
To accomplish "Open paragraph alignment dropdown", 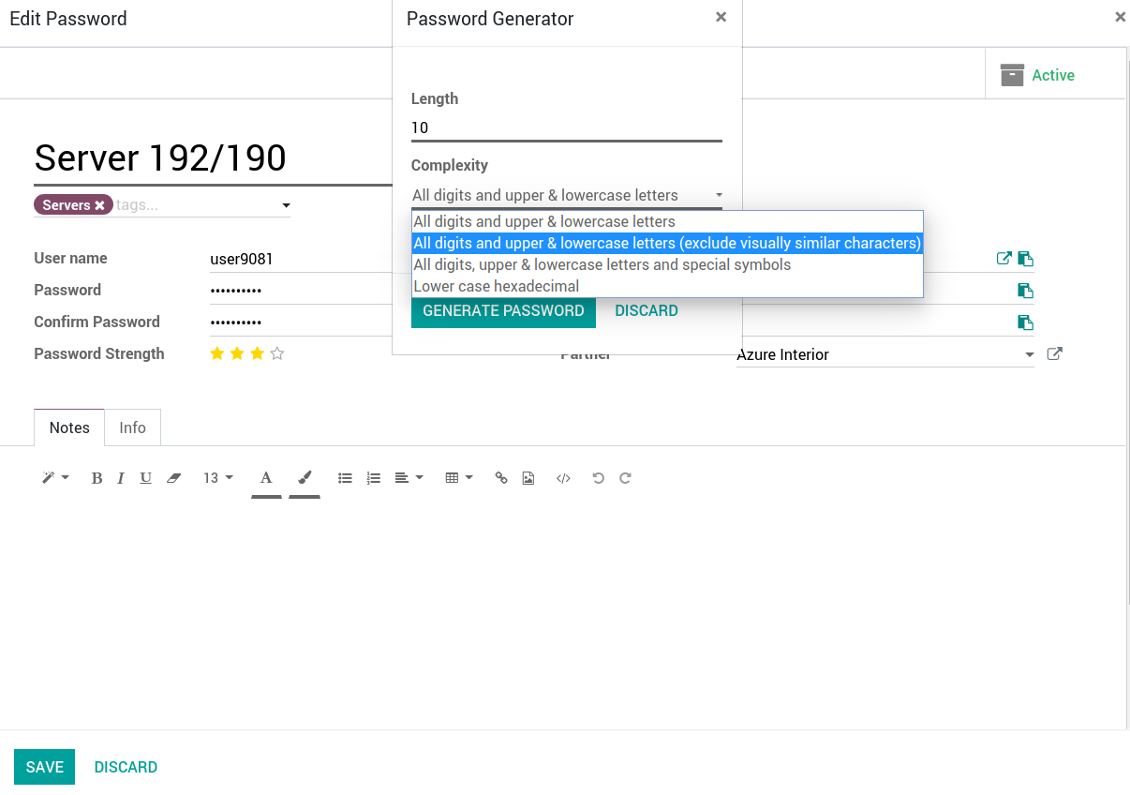I will [409, 478].
